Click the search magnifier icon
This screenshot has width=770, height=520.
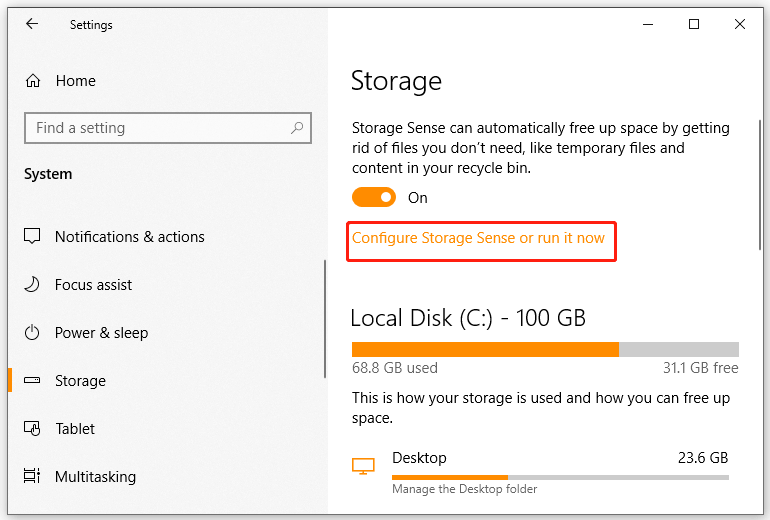(x=297, y=128)
